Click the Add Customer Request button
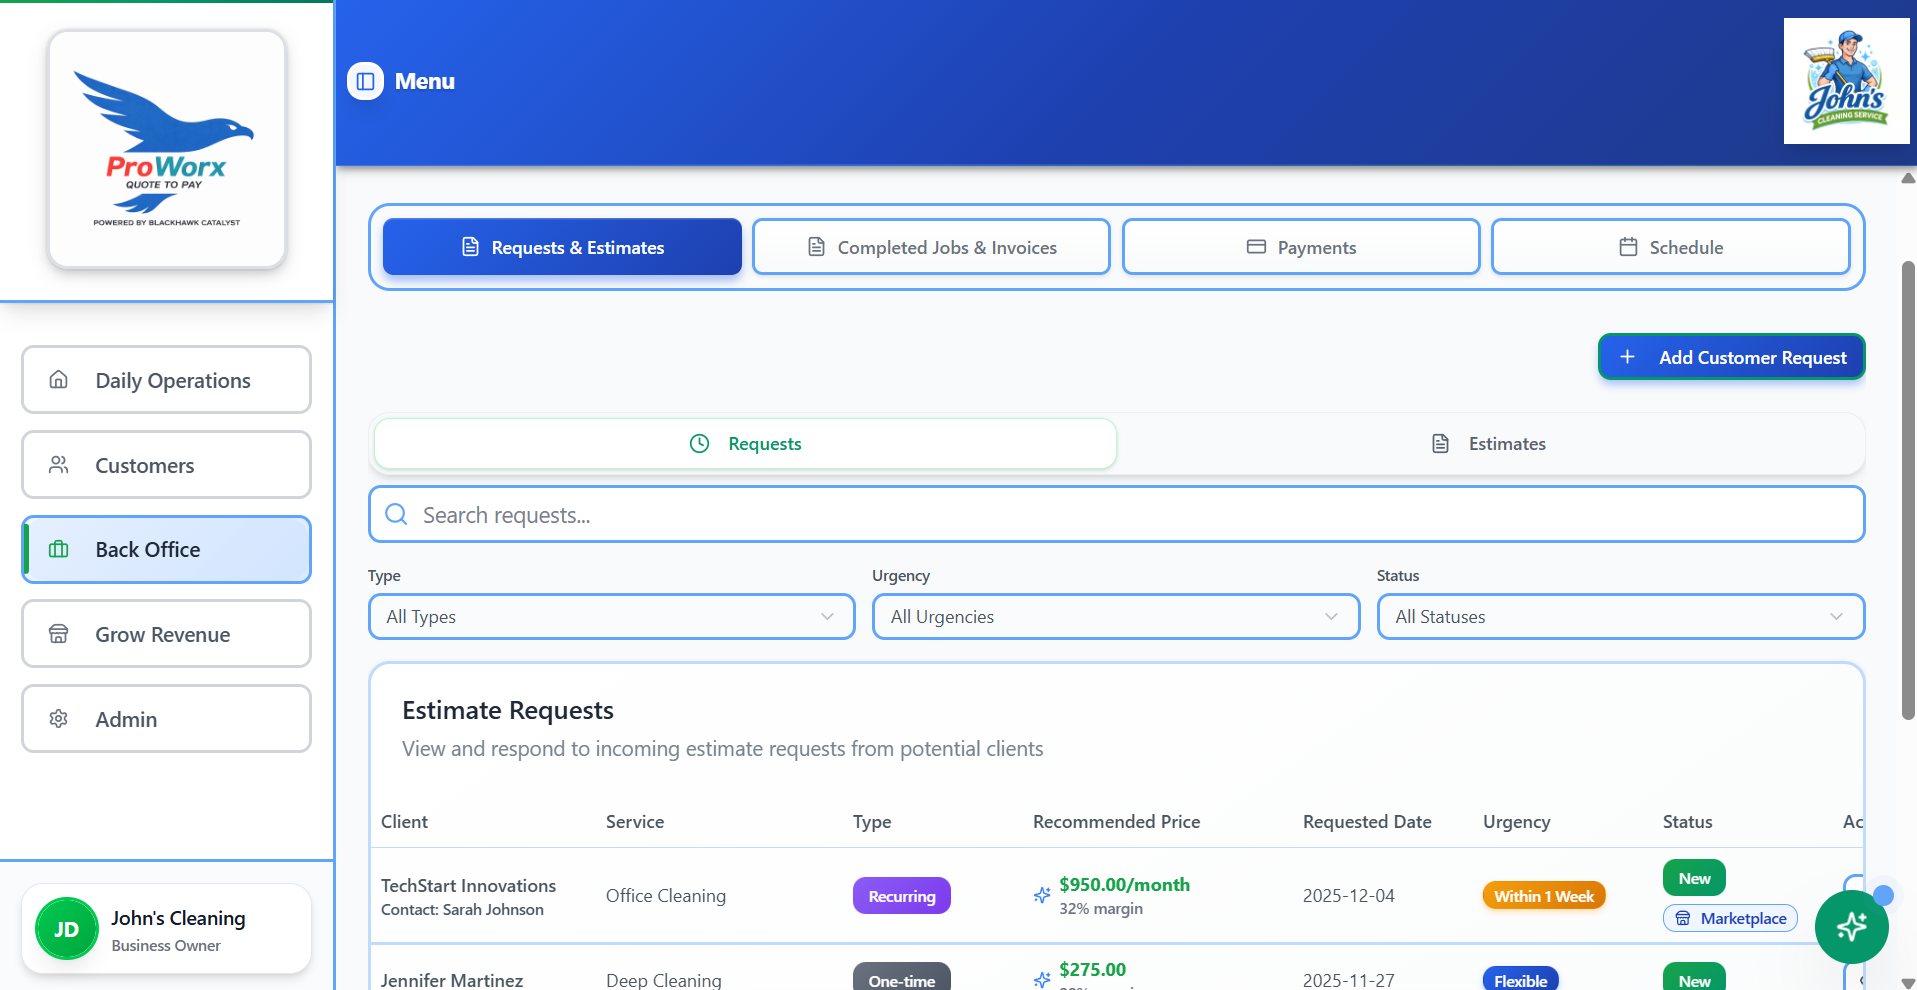The width and height of the screenshot is (1917, 990). tap(1731, 357)
